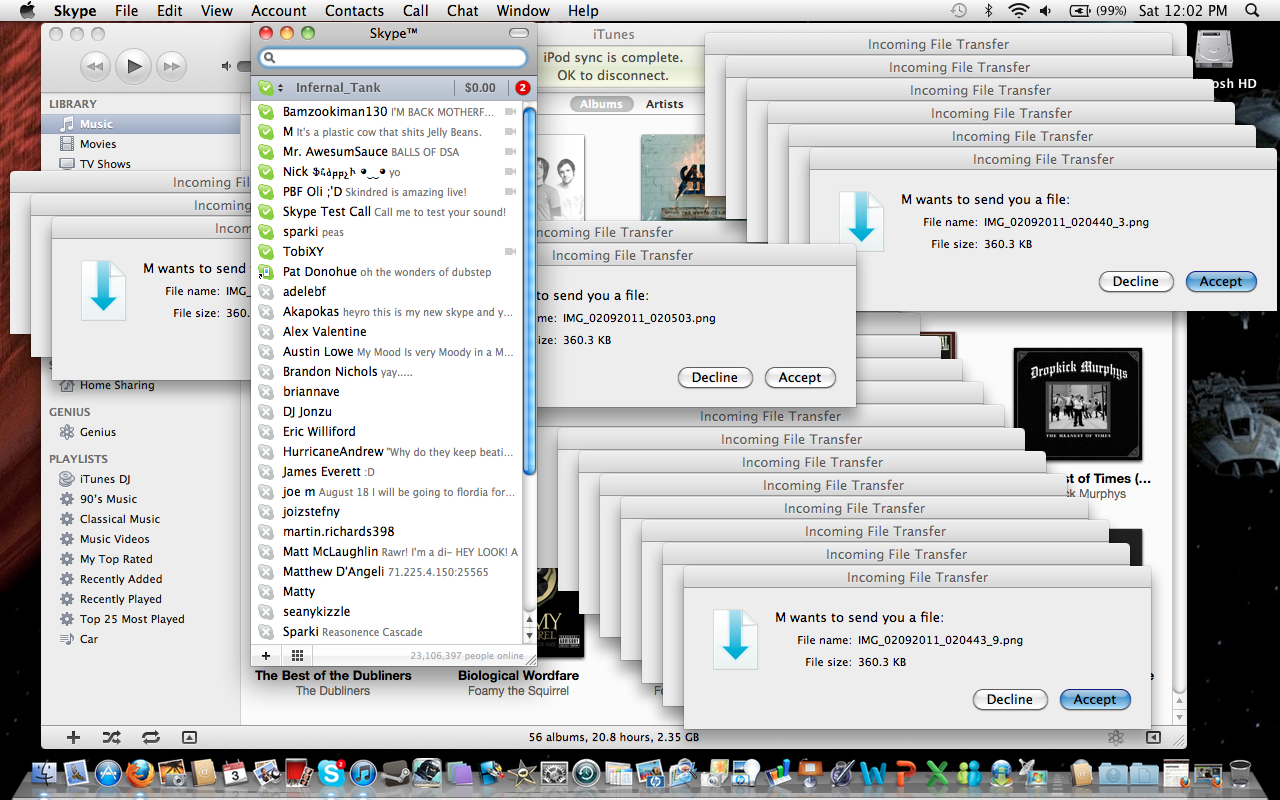Viewport: 1280px width, 800px height.
Task: Open the Car playlist
Action: point(141,639)
